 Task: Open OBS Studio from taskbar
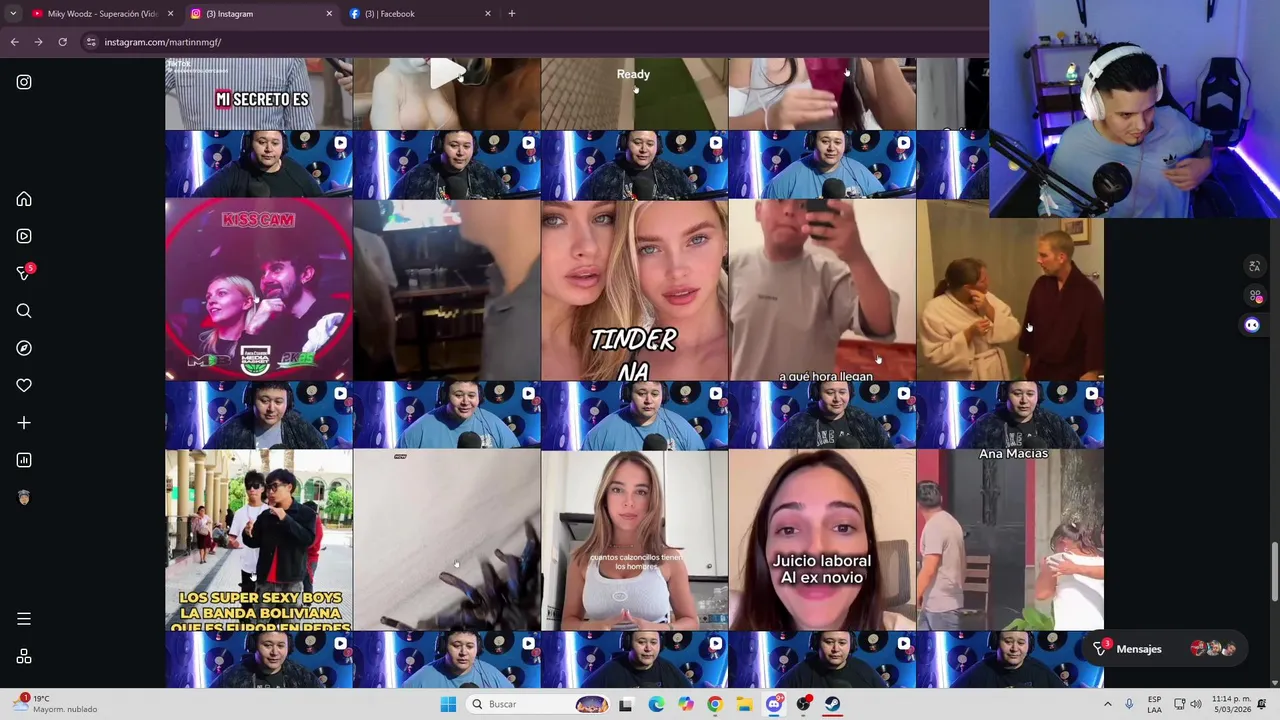click(x=803, y=704)
